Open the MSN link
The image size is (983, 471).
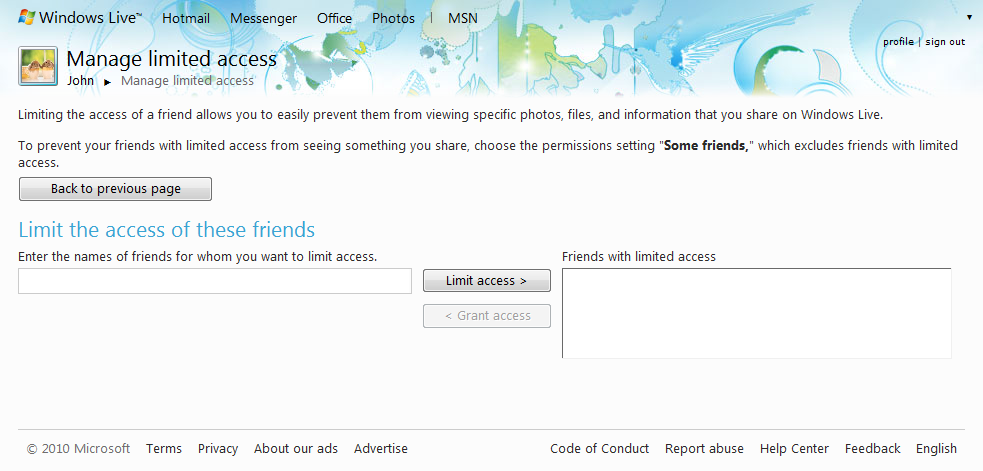coord(463,18)
